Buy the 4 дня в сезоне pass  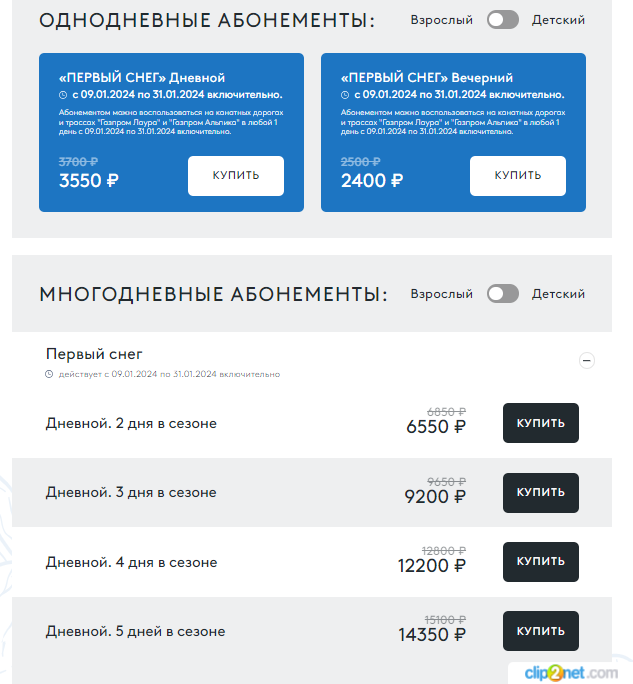click(541, 561)
